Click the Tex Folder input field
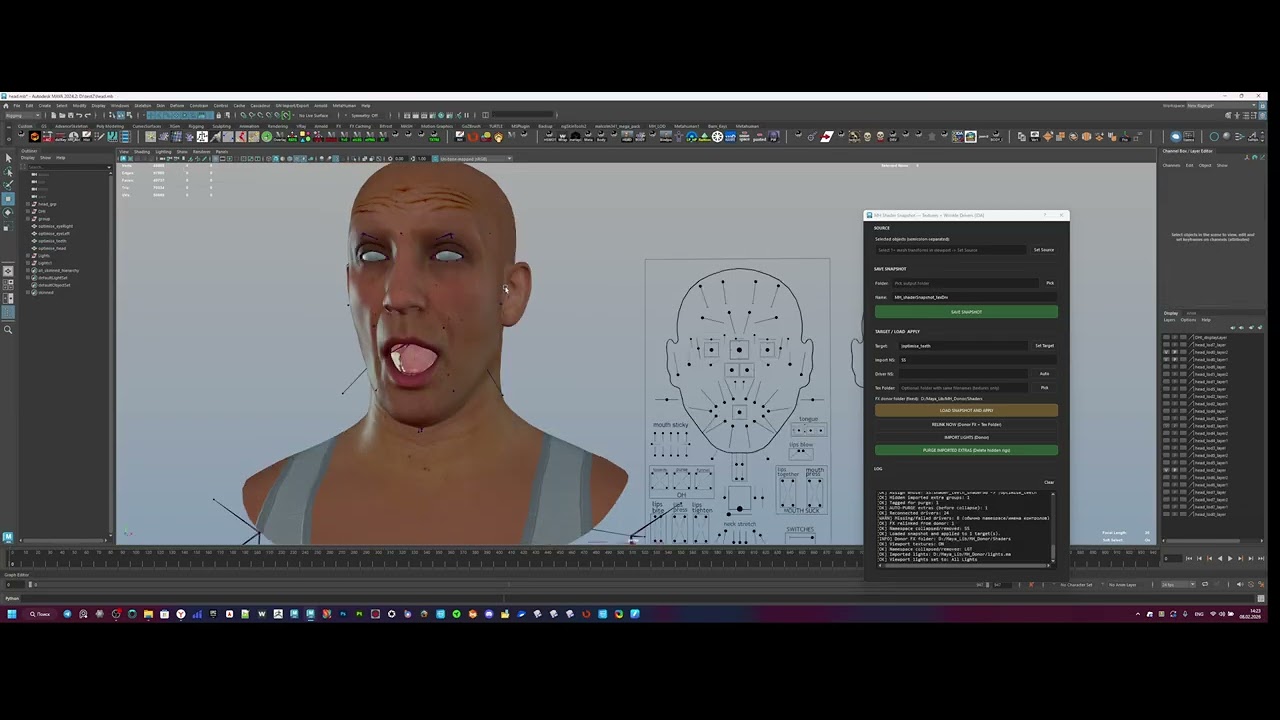Screen dimensions: 1280x720 [963, 388]
